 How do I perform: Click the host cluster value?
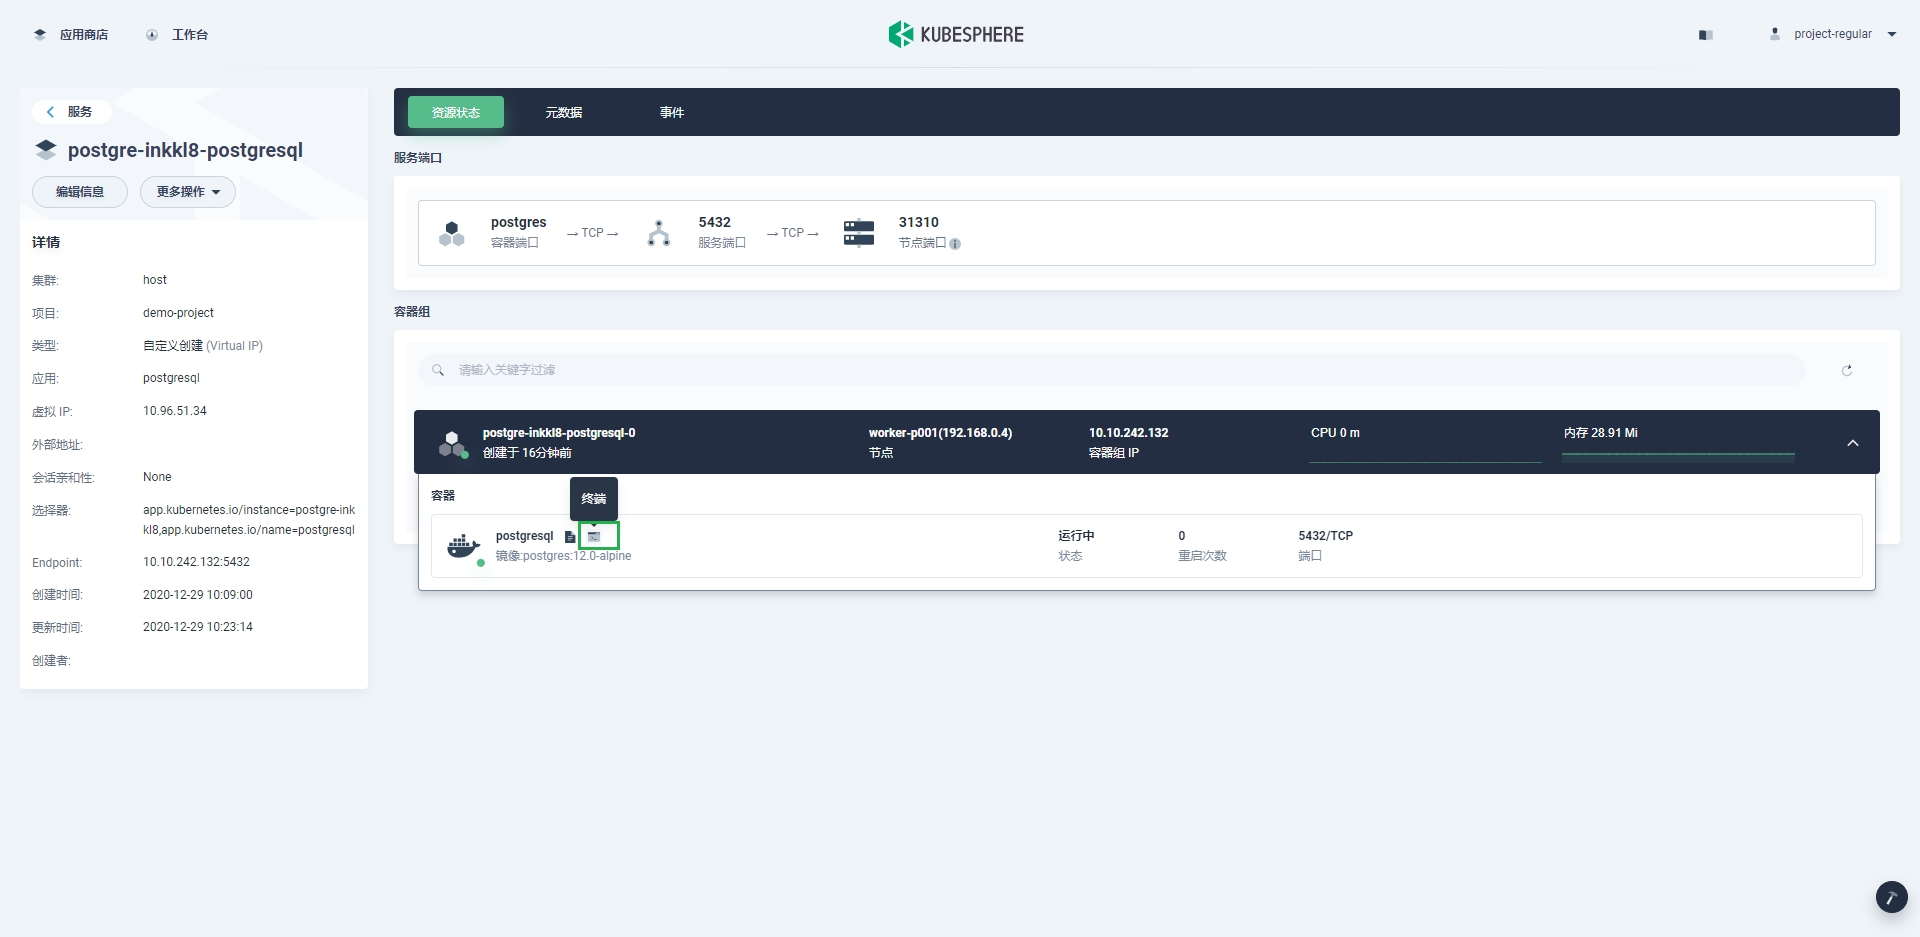tap(155, 280)
